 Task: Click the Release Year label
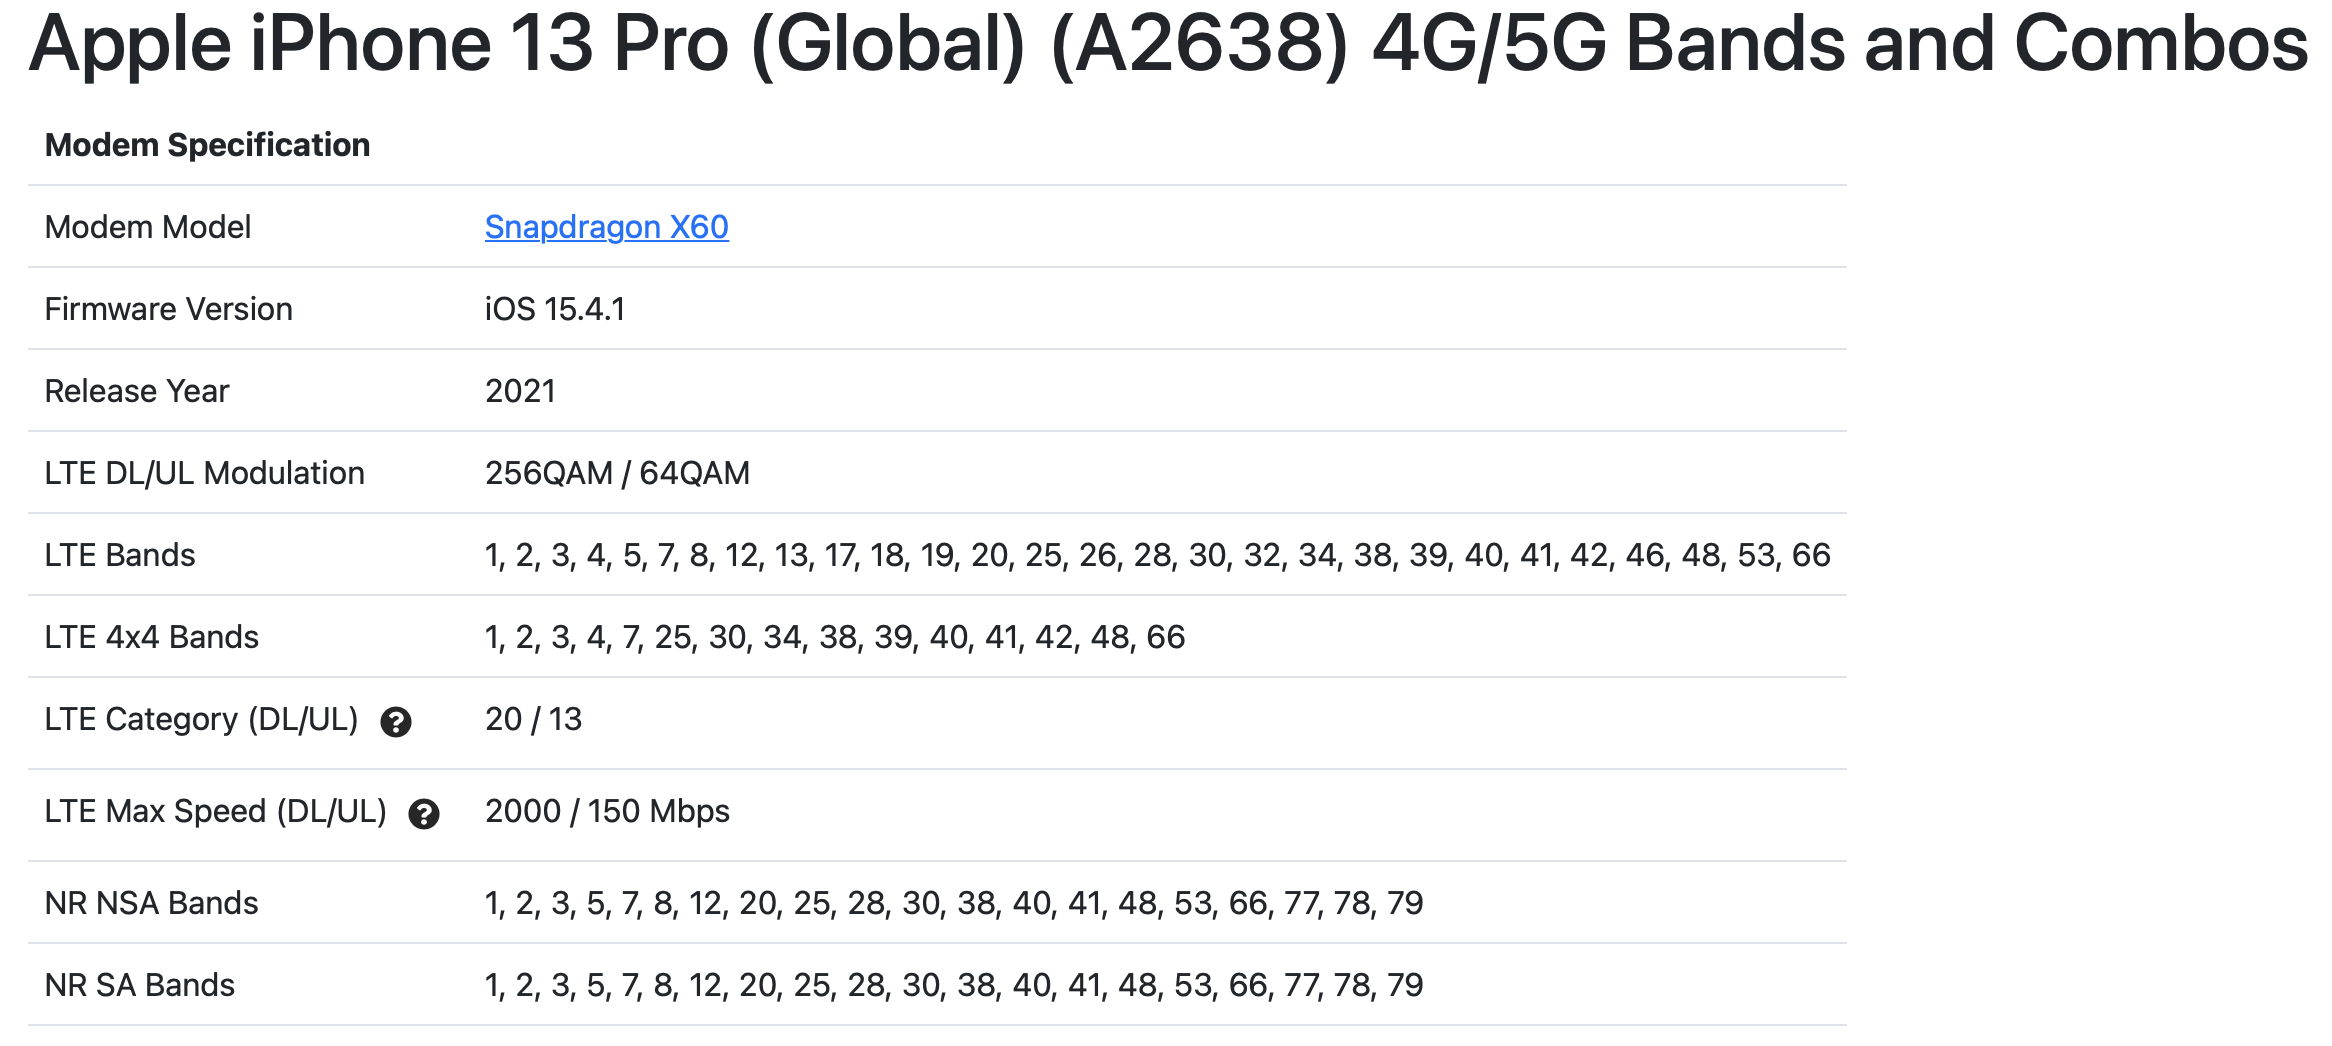tap(137, 391)
